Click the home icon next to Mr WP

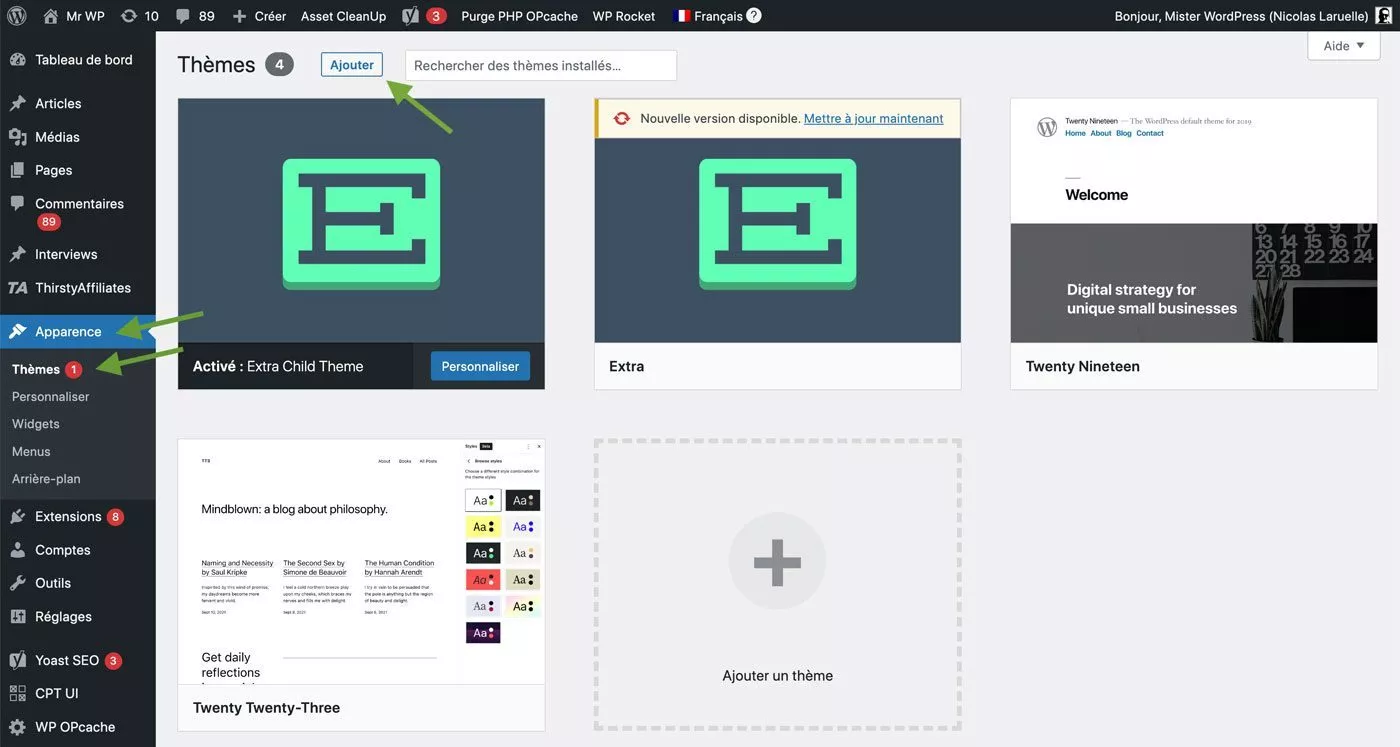tap(51, 16)
